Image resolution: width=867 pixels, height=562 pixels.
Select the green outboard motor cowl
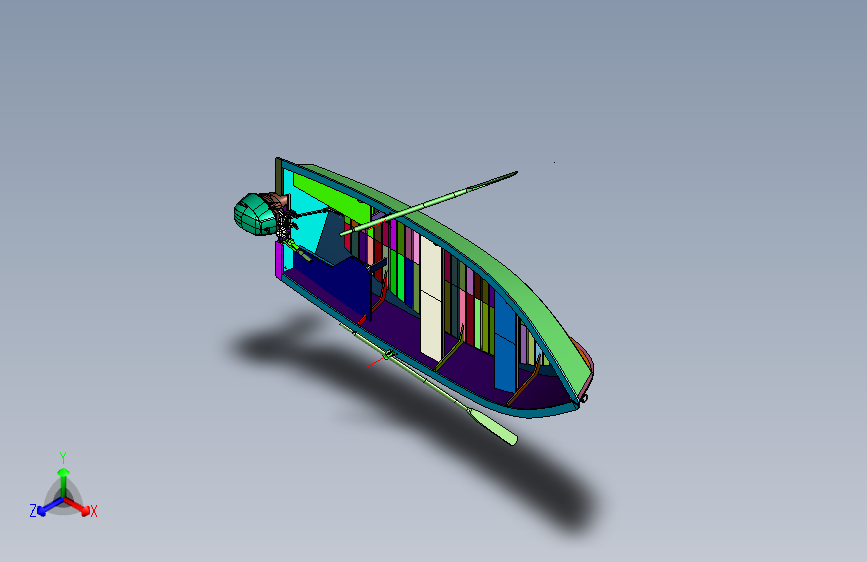253,215
